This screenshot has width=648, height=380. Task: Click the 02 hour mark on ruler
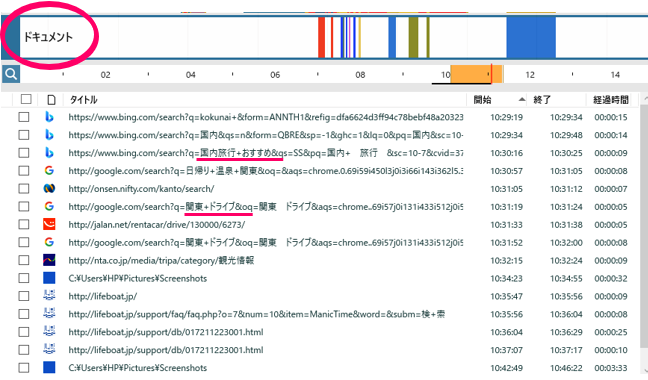[105, 75]
